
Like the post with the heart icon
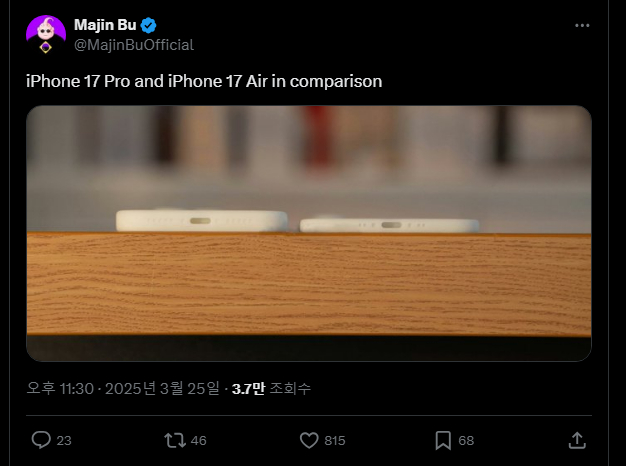tap(309, 440)
